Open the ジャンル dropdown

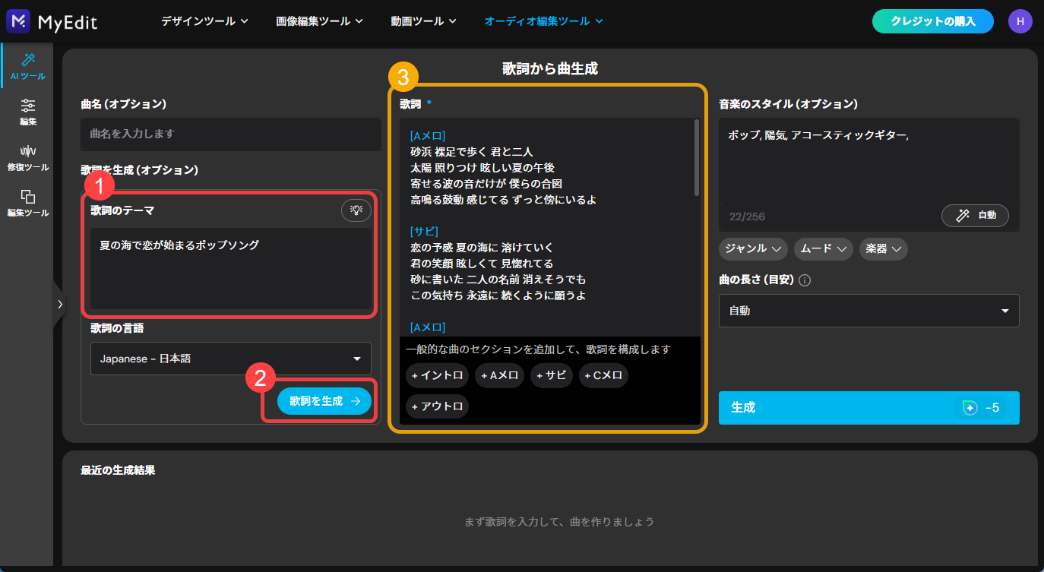753,249
